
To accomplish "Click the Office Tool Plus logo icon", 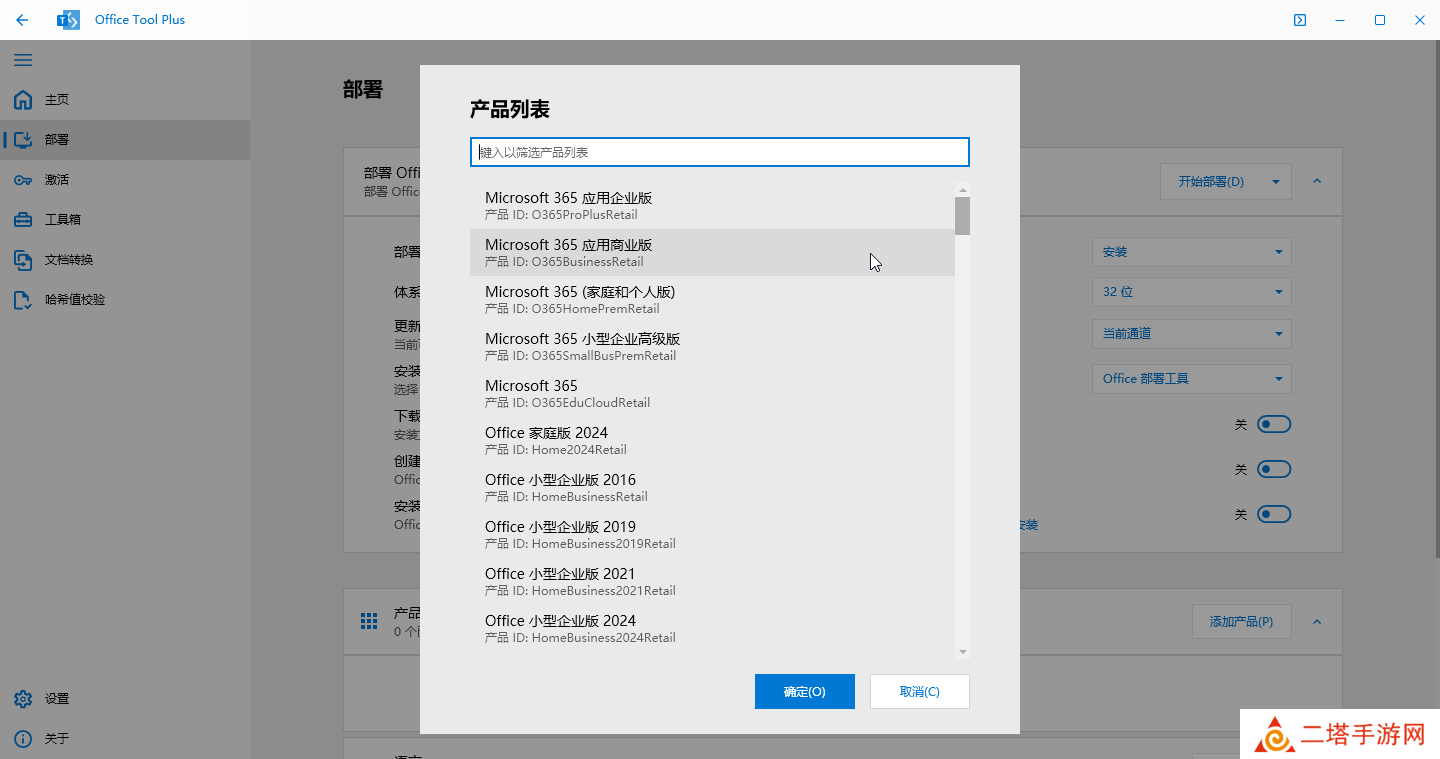I will 68,20.
